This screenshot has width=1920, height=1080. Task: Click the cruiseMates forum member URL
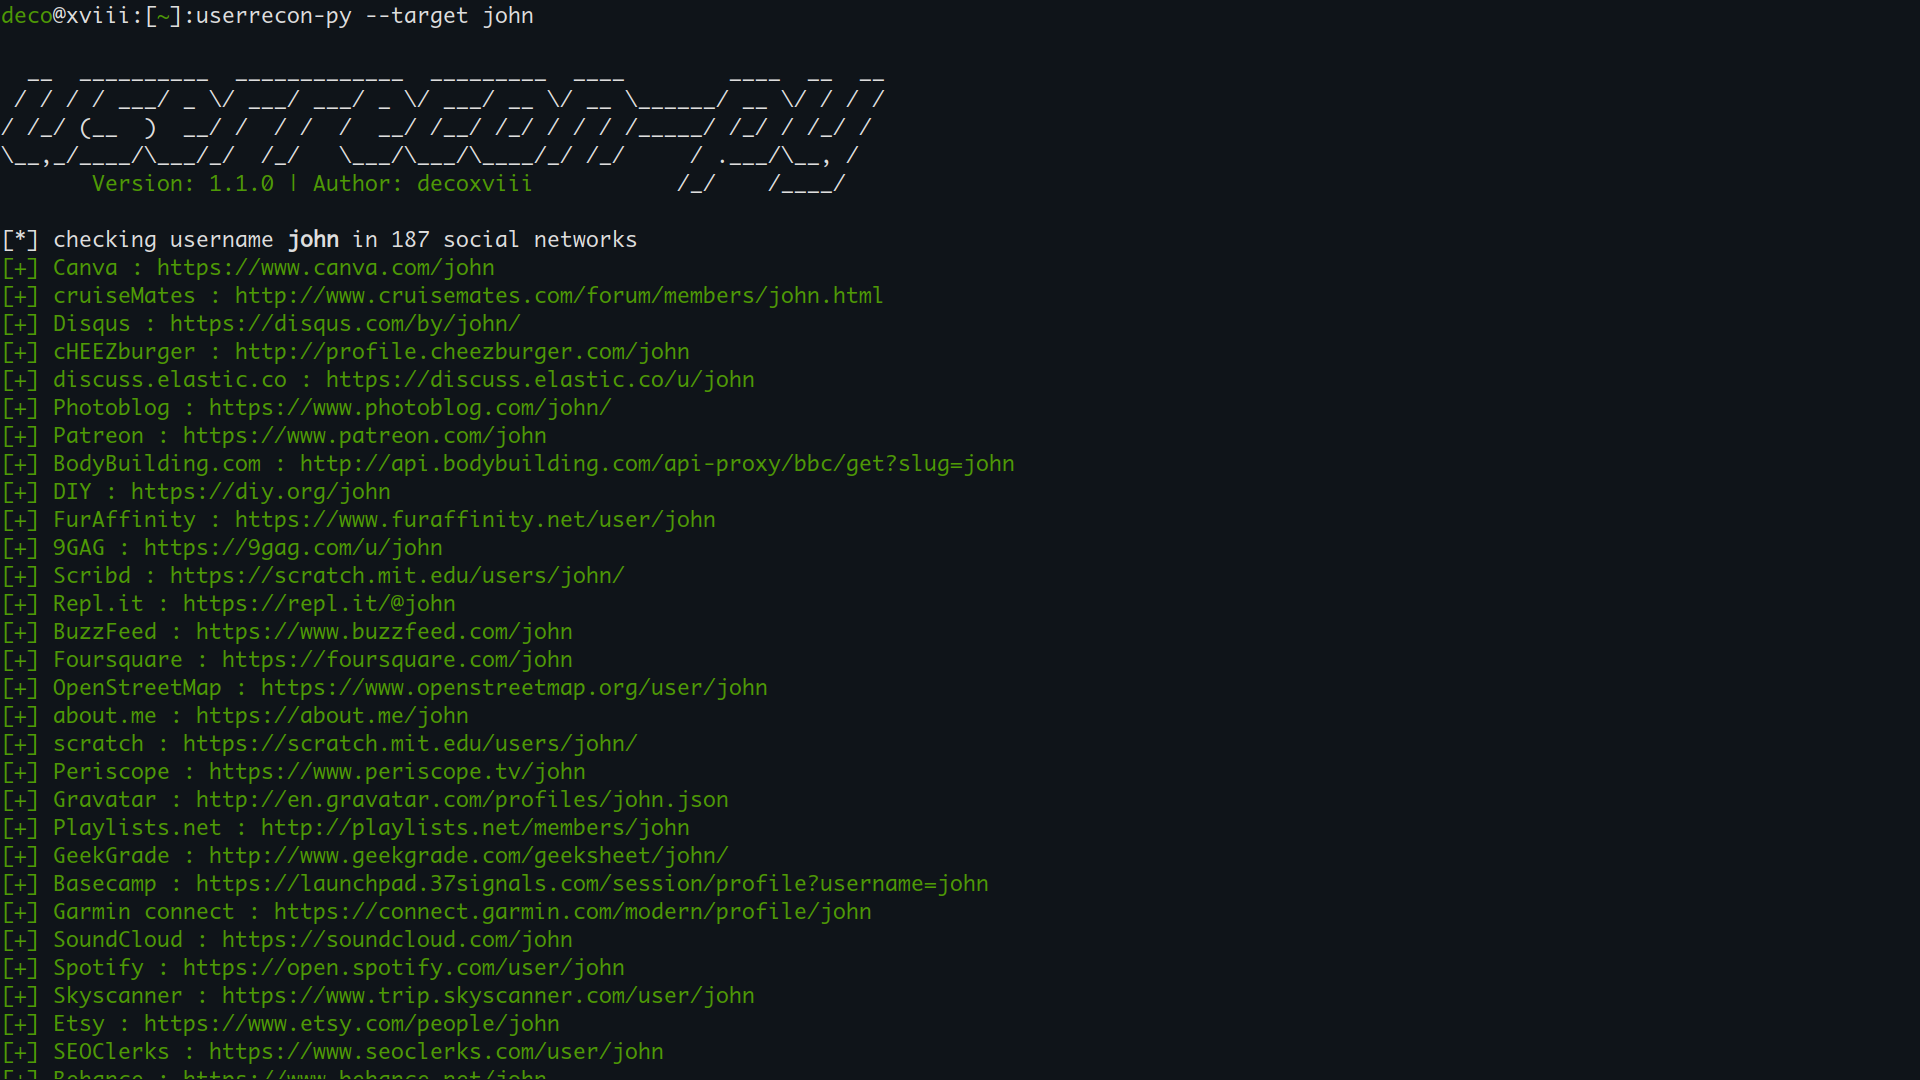point(557,295)
